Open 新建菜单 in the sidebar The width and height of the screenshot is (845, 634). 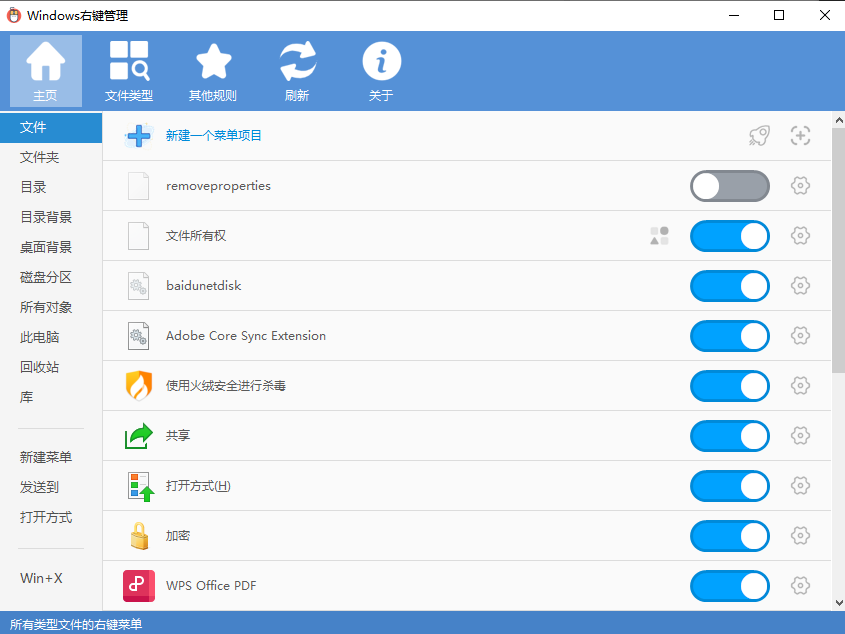click(51, 457)
